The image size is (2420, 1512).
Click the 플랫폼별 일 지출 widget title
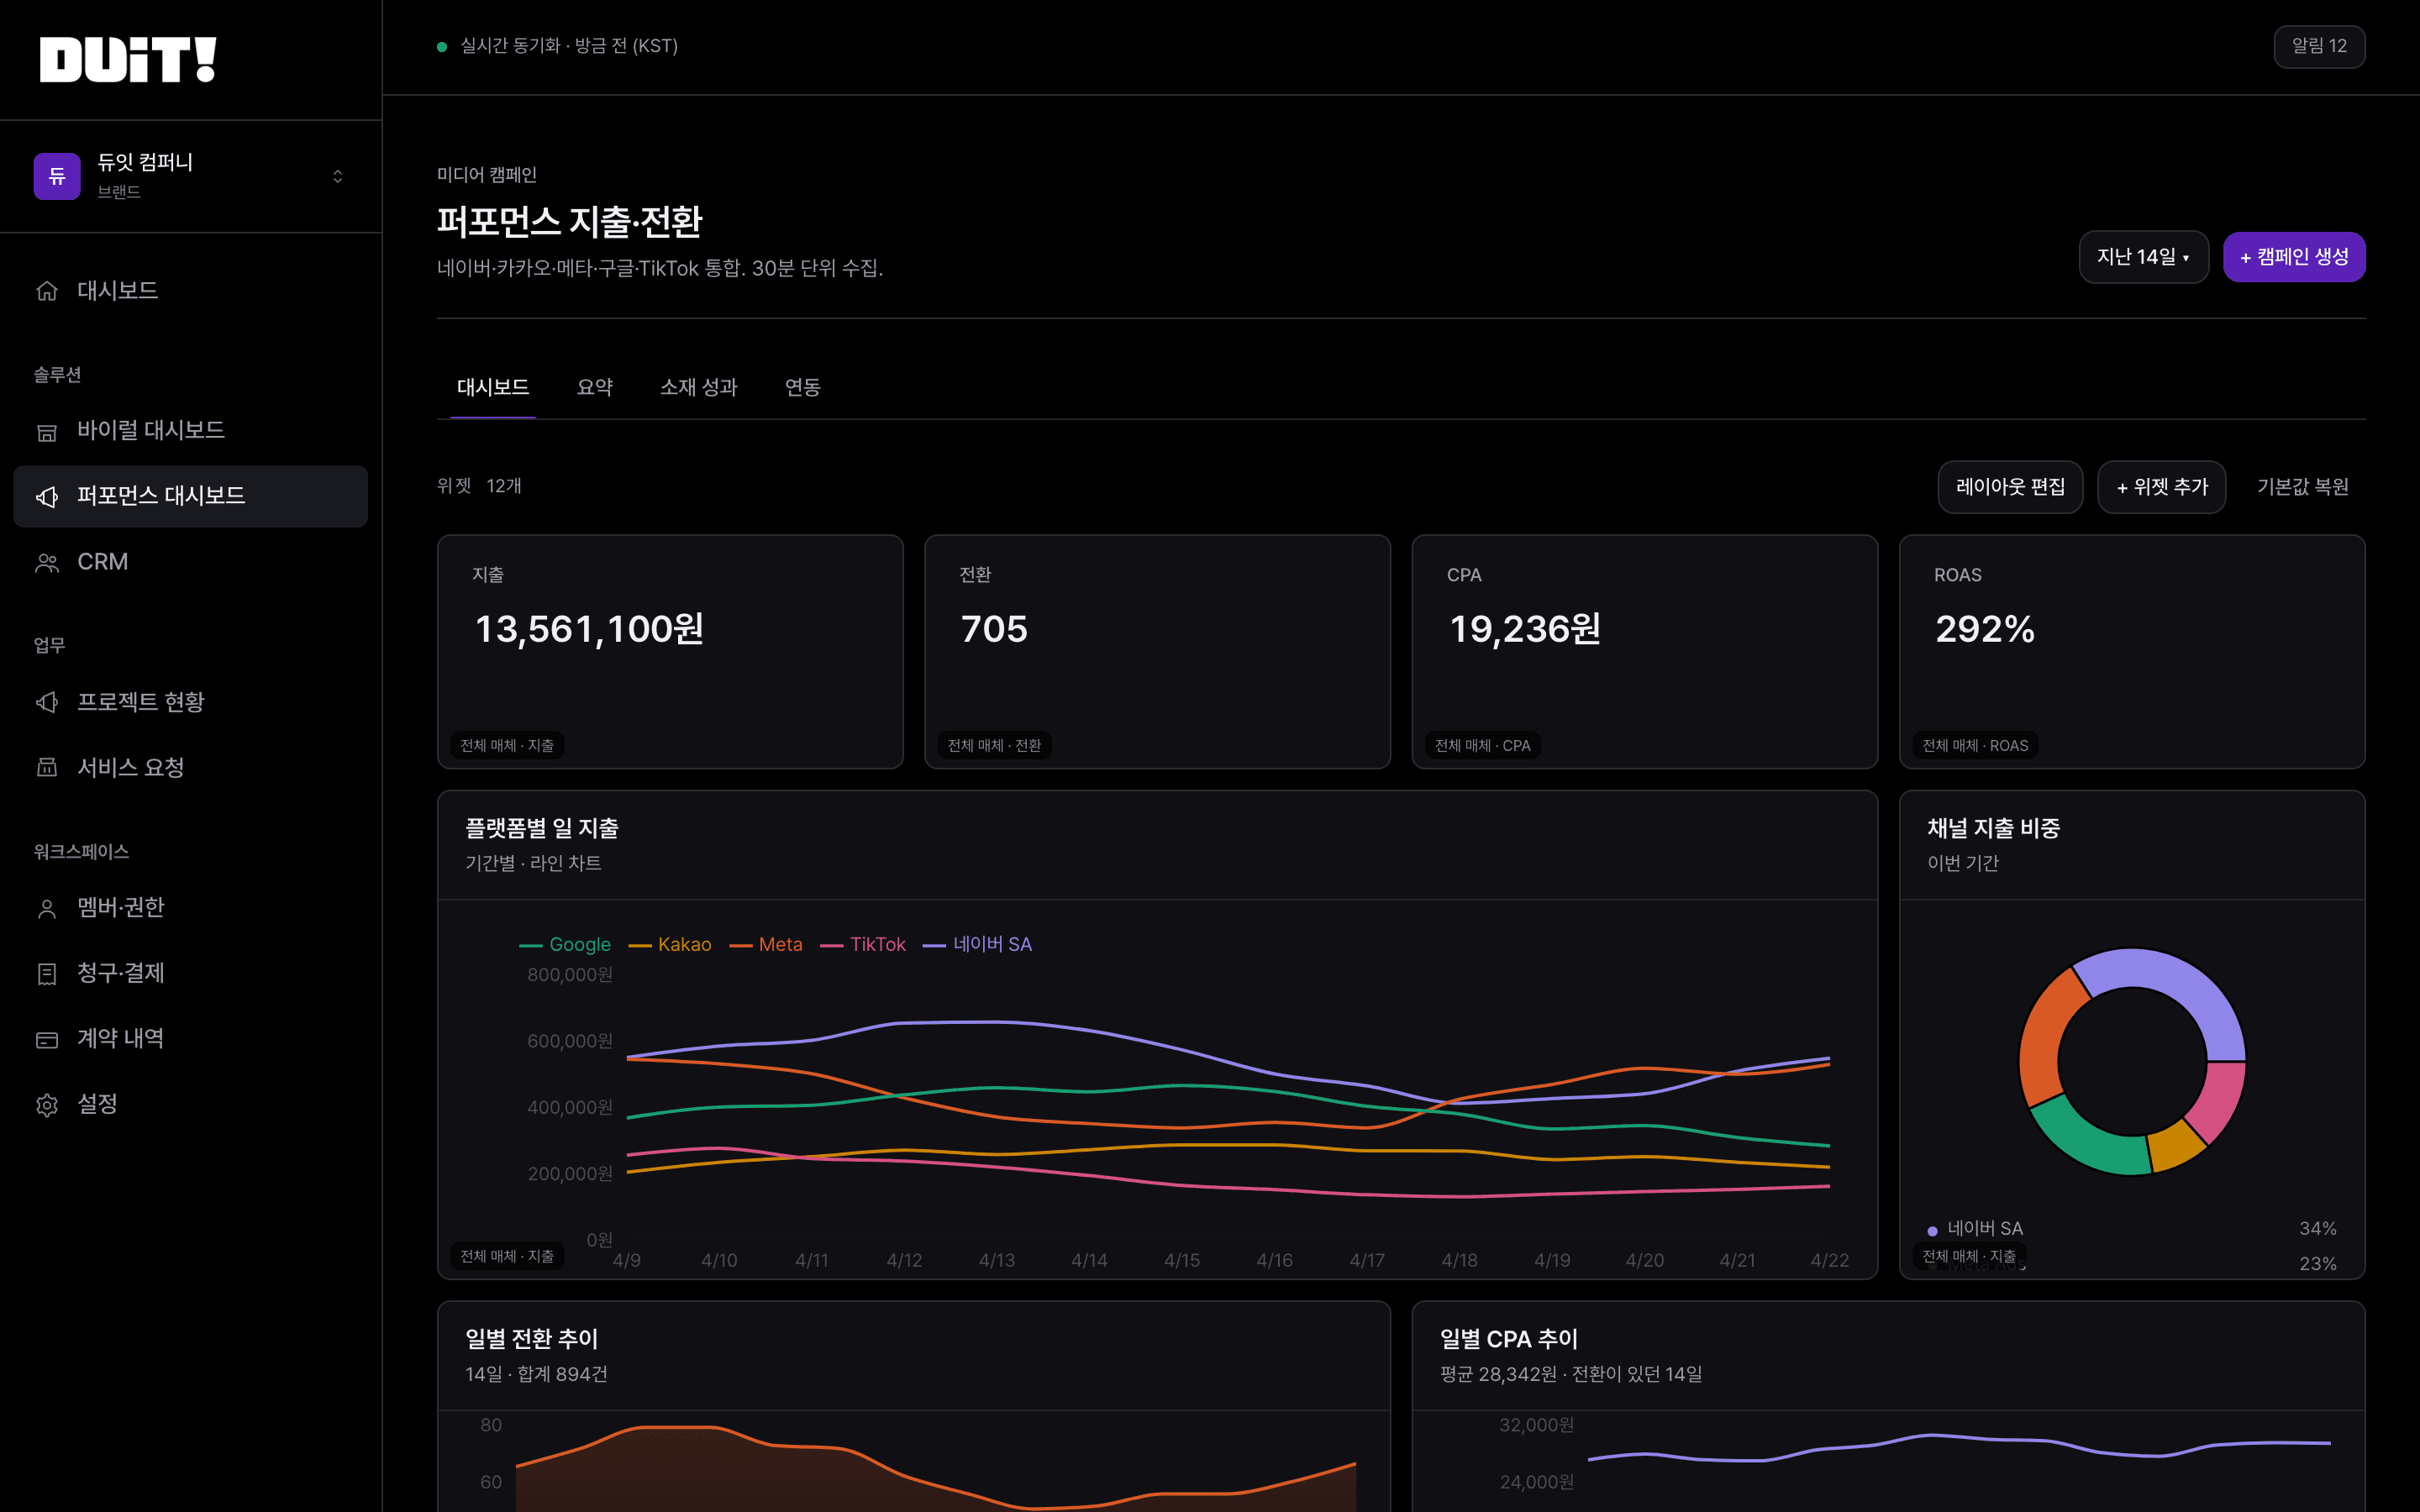point(542,828)
